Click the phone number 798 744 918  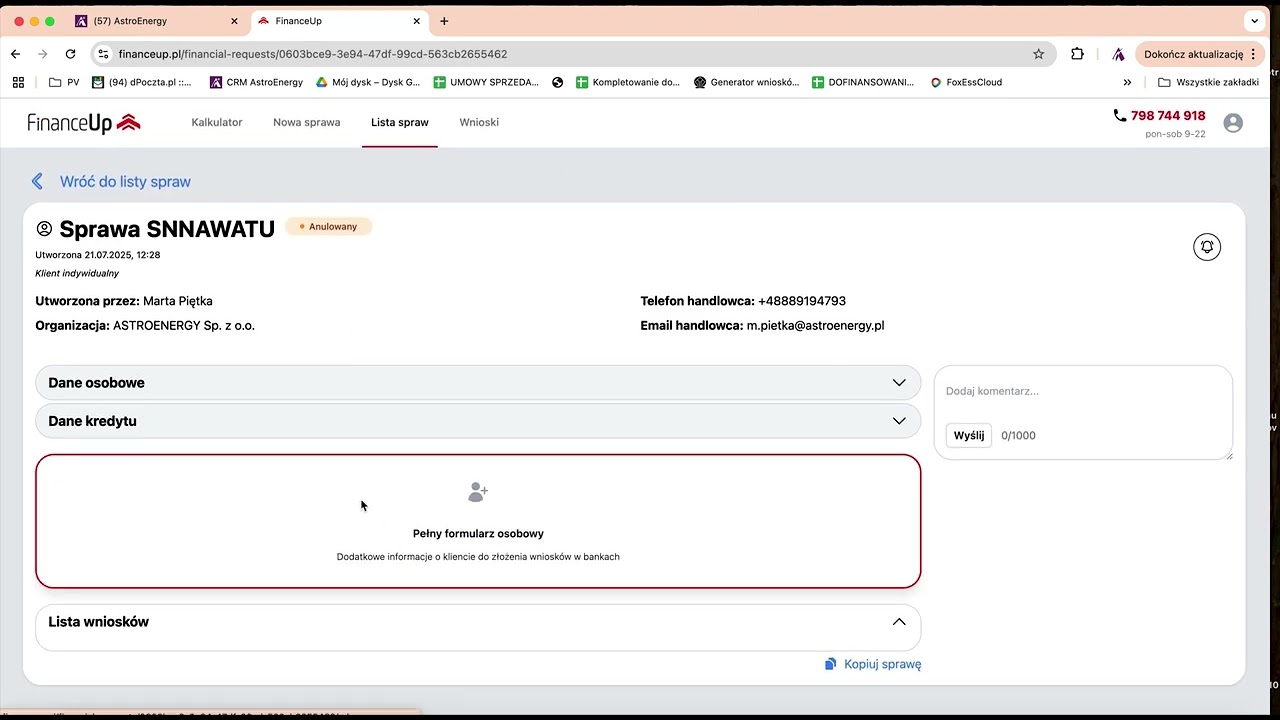click(x=1168, y=116)
